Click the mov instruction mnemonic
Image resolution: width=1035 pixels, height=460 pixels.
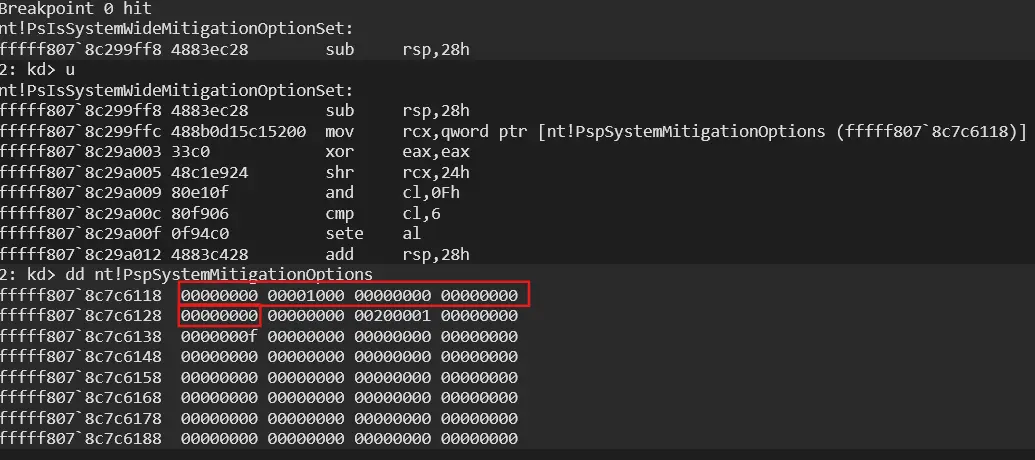338,131
